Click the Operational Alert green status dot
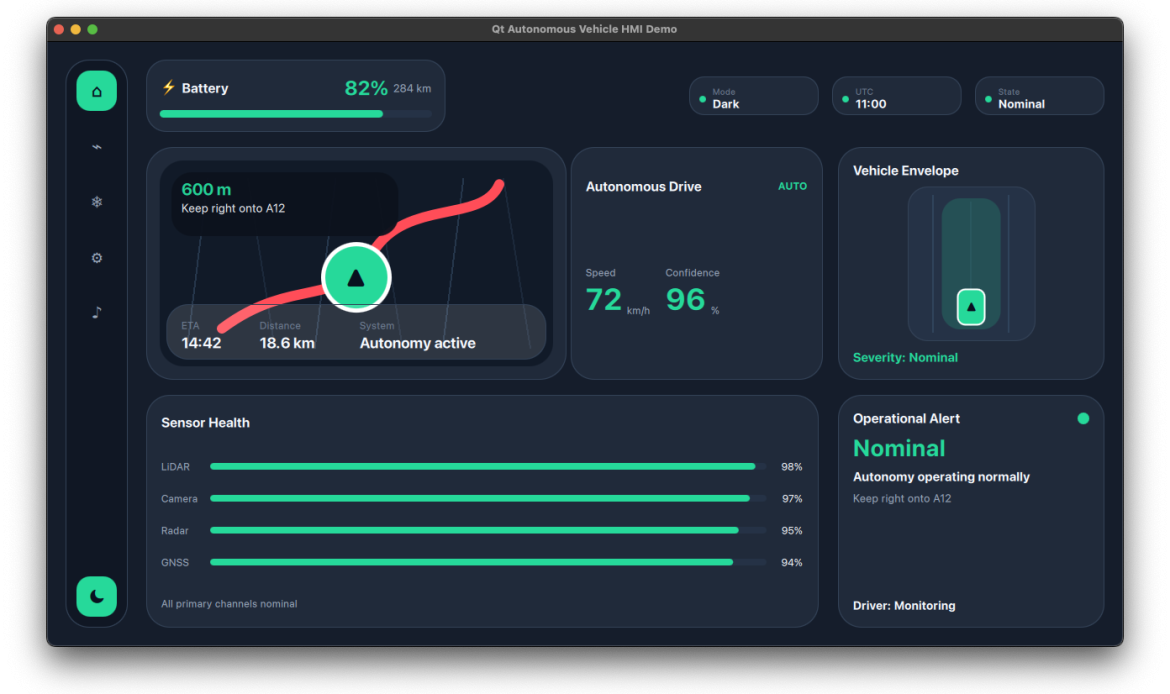The width and height of the screenshot is (1170, 694). click(x=1083, y=419)
